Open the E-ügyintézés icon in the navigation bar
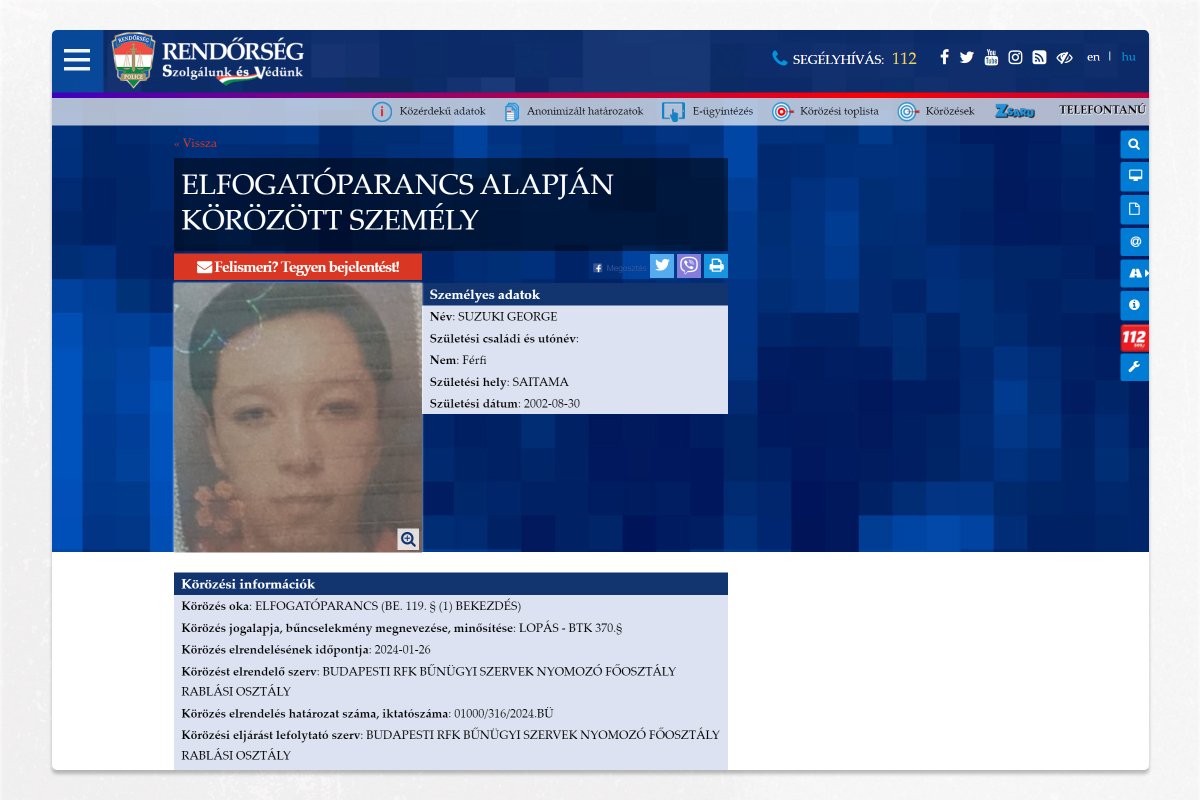 pyautogui.click(x=673, y=110)
